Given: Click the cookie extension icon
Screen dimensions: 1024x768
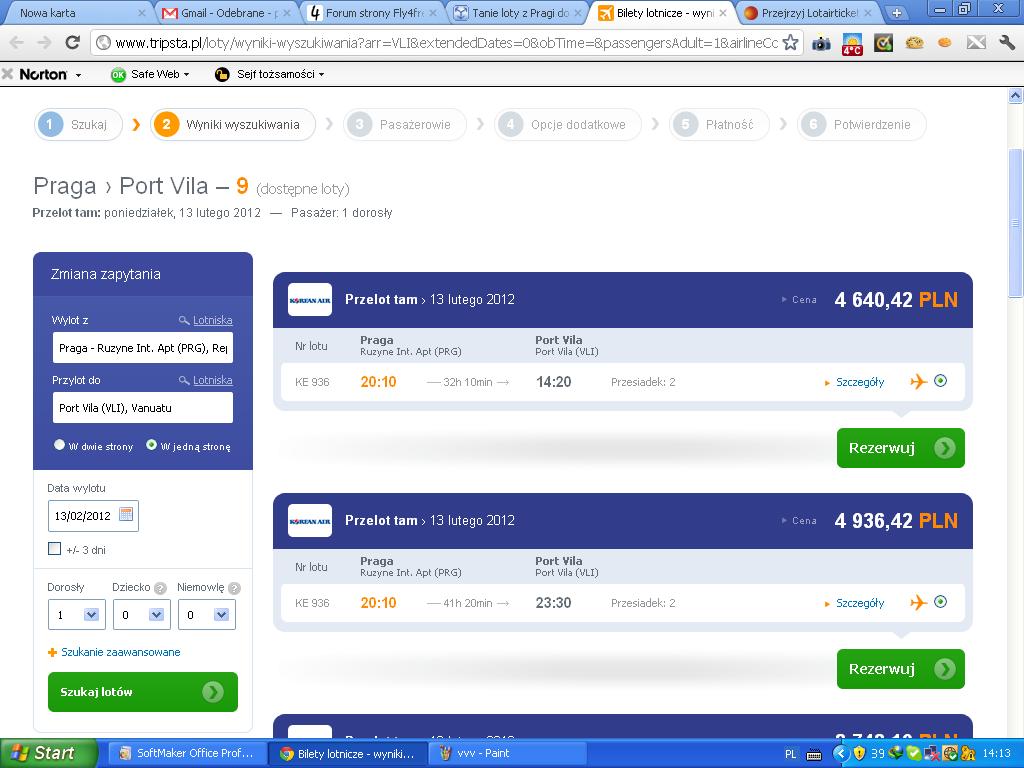Looking at the screenshot, I should tap(914, 43).
